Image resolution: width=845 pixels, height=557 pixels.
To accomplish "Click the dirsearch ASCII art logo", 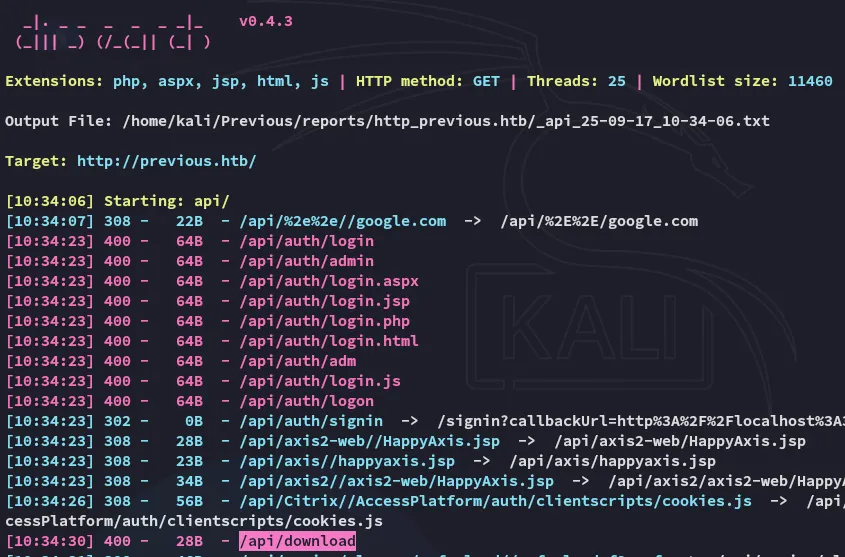I will click(113, 33).
